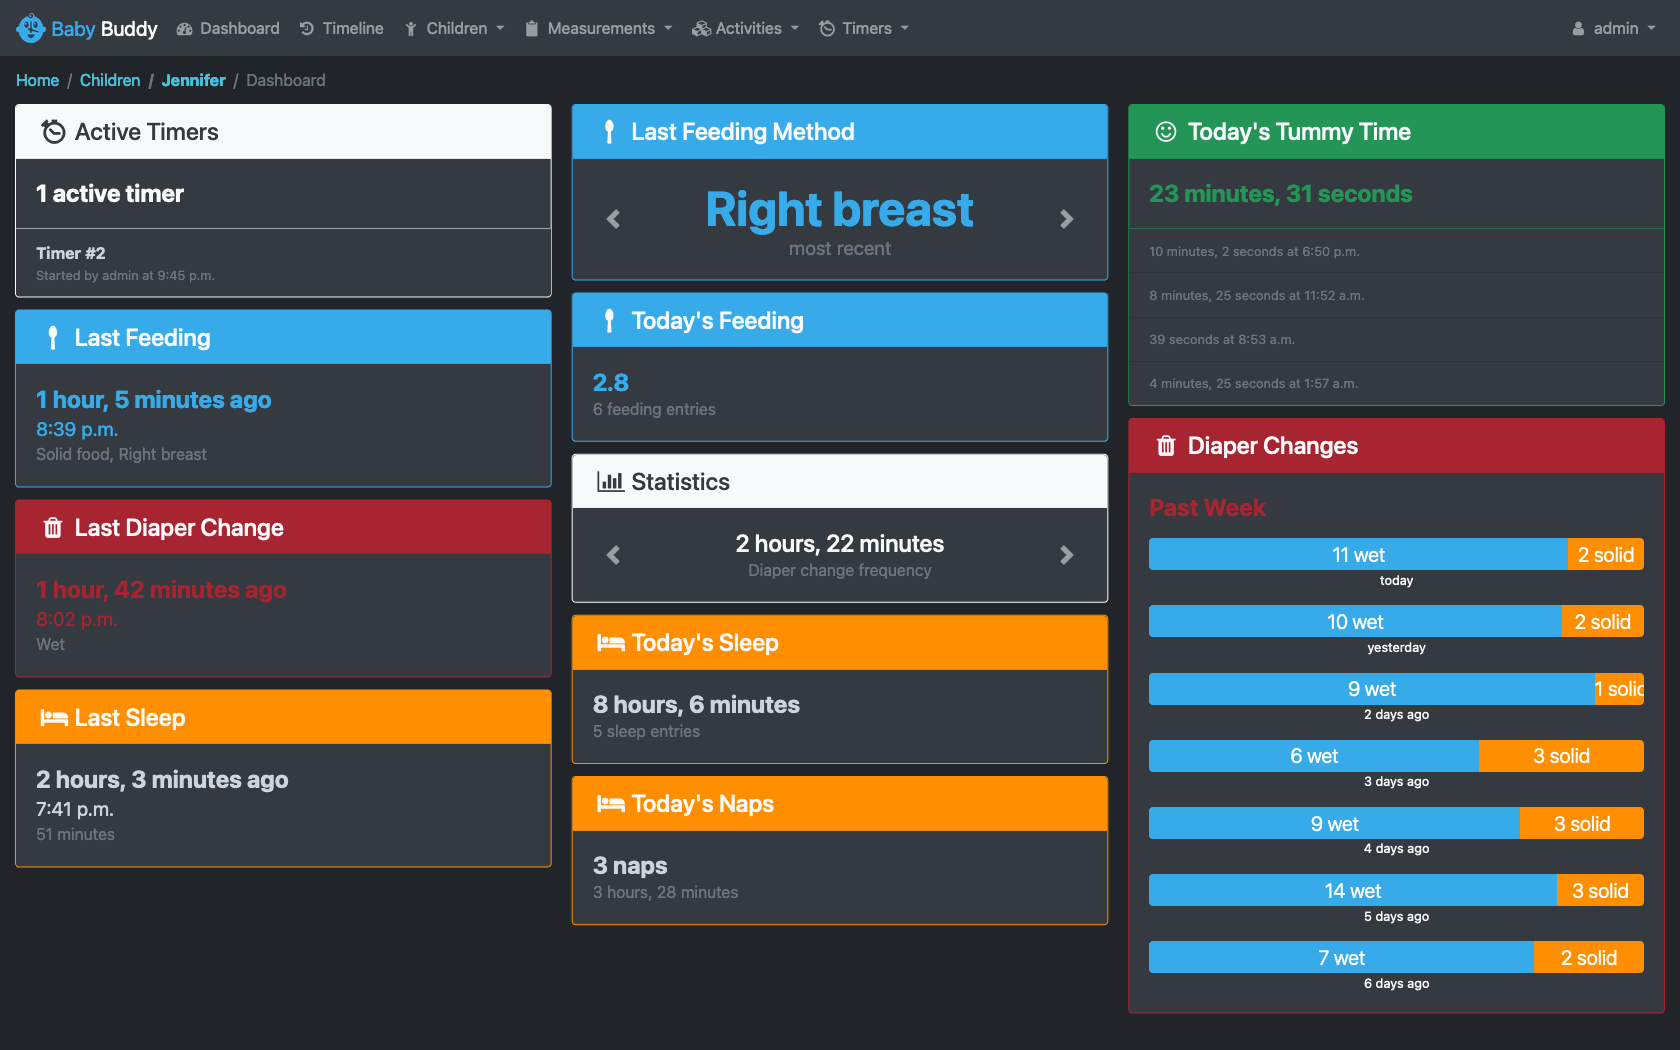The image size is (1680, 1050).
Task: Open the Last Sleep card header
Action: [x=283, y=717]
